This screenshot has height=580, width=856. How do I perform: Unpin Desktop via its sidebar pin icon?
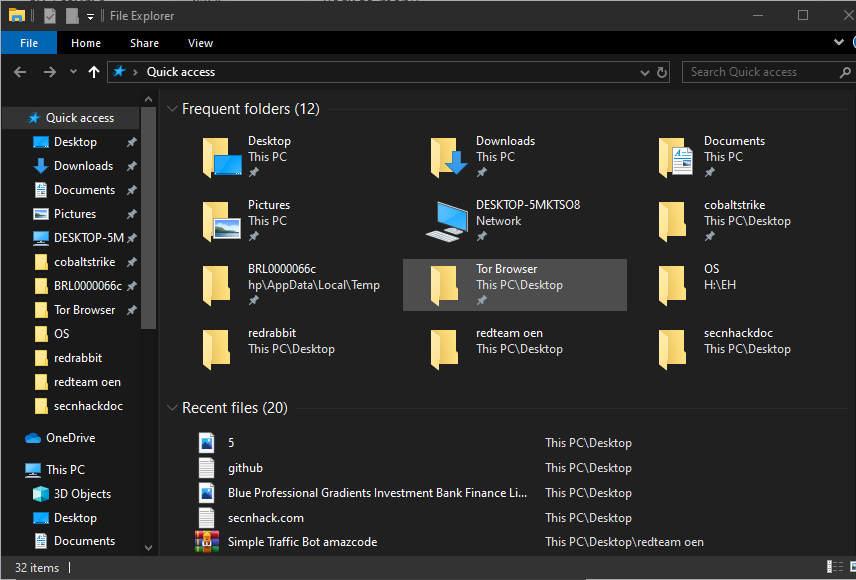pyautogui.click(x=132, y=142)
